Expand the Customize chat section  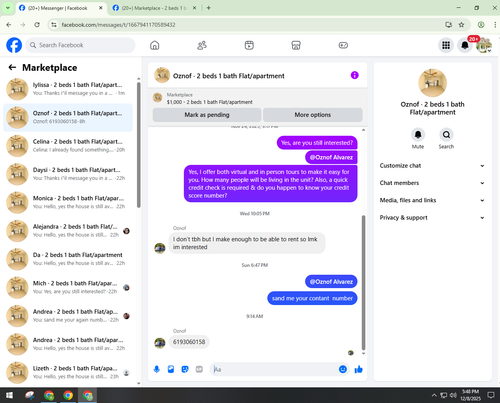click(432, 166)
